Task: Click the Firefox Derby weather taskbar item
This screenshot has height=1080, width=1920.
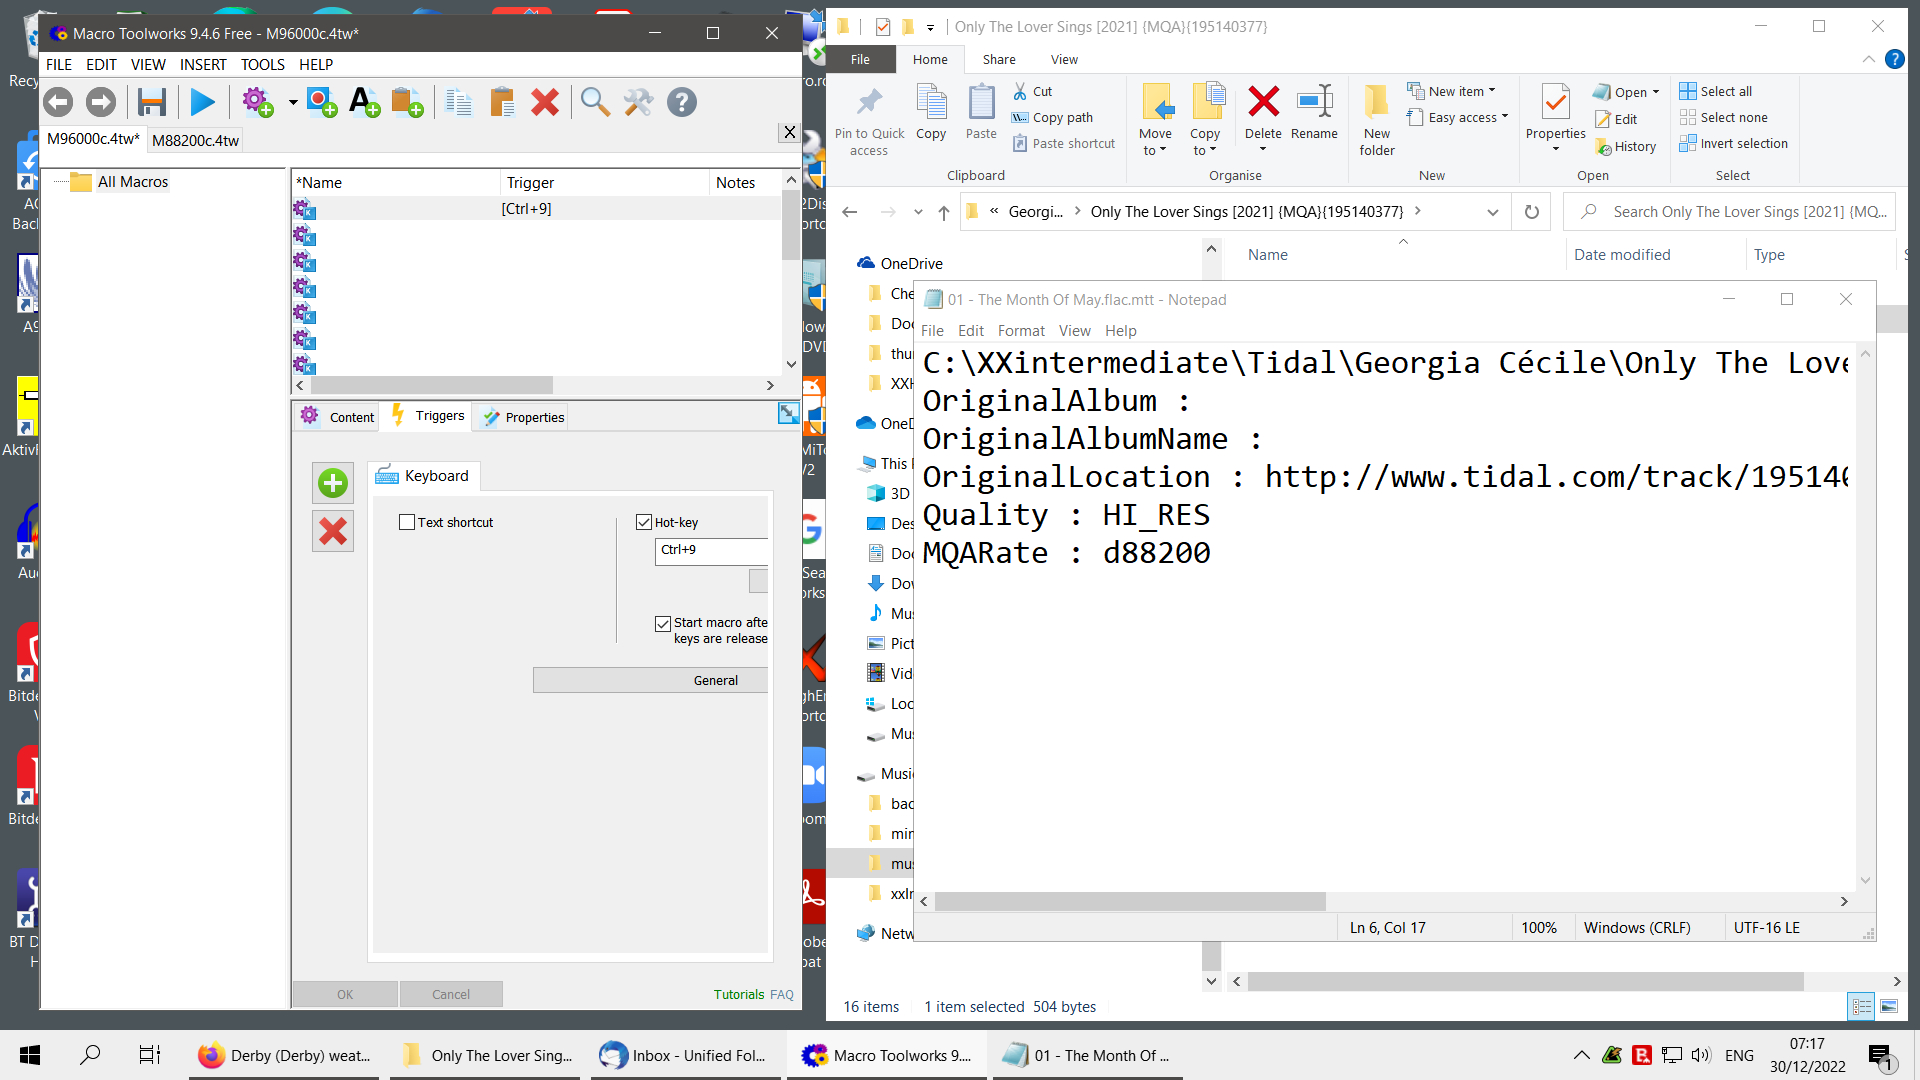Action: 285,1055
